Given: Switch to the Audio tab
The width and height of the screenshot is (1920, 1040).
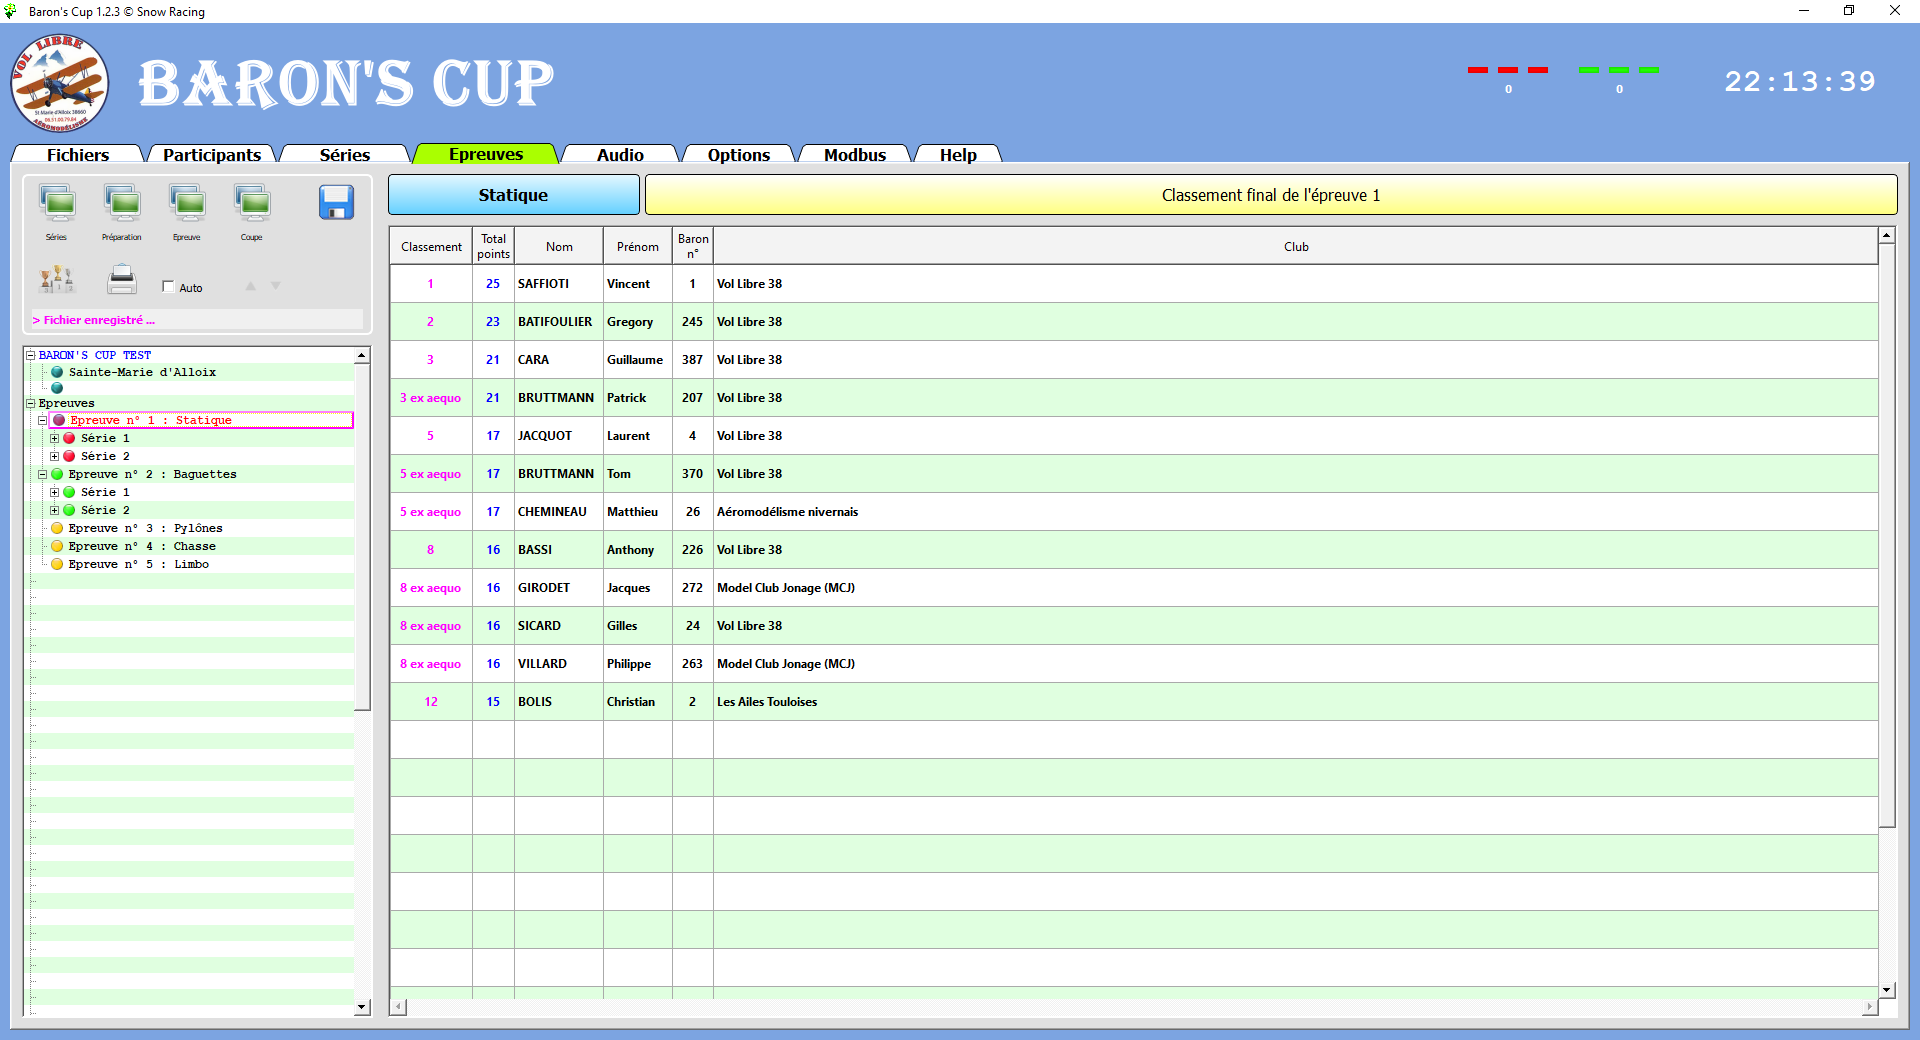Looking at the screenshot, I should (619, 155).
